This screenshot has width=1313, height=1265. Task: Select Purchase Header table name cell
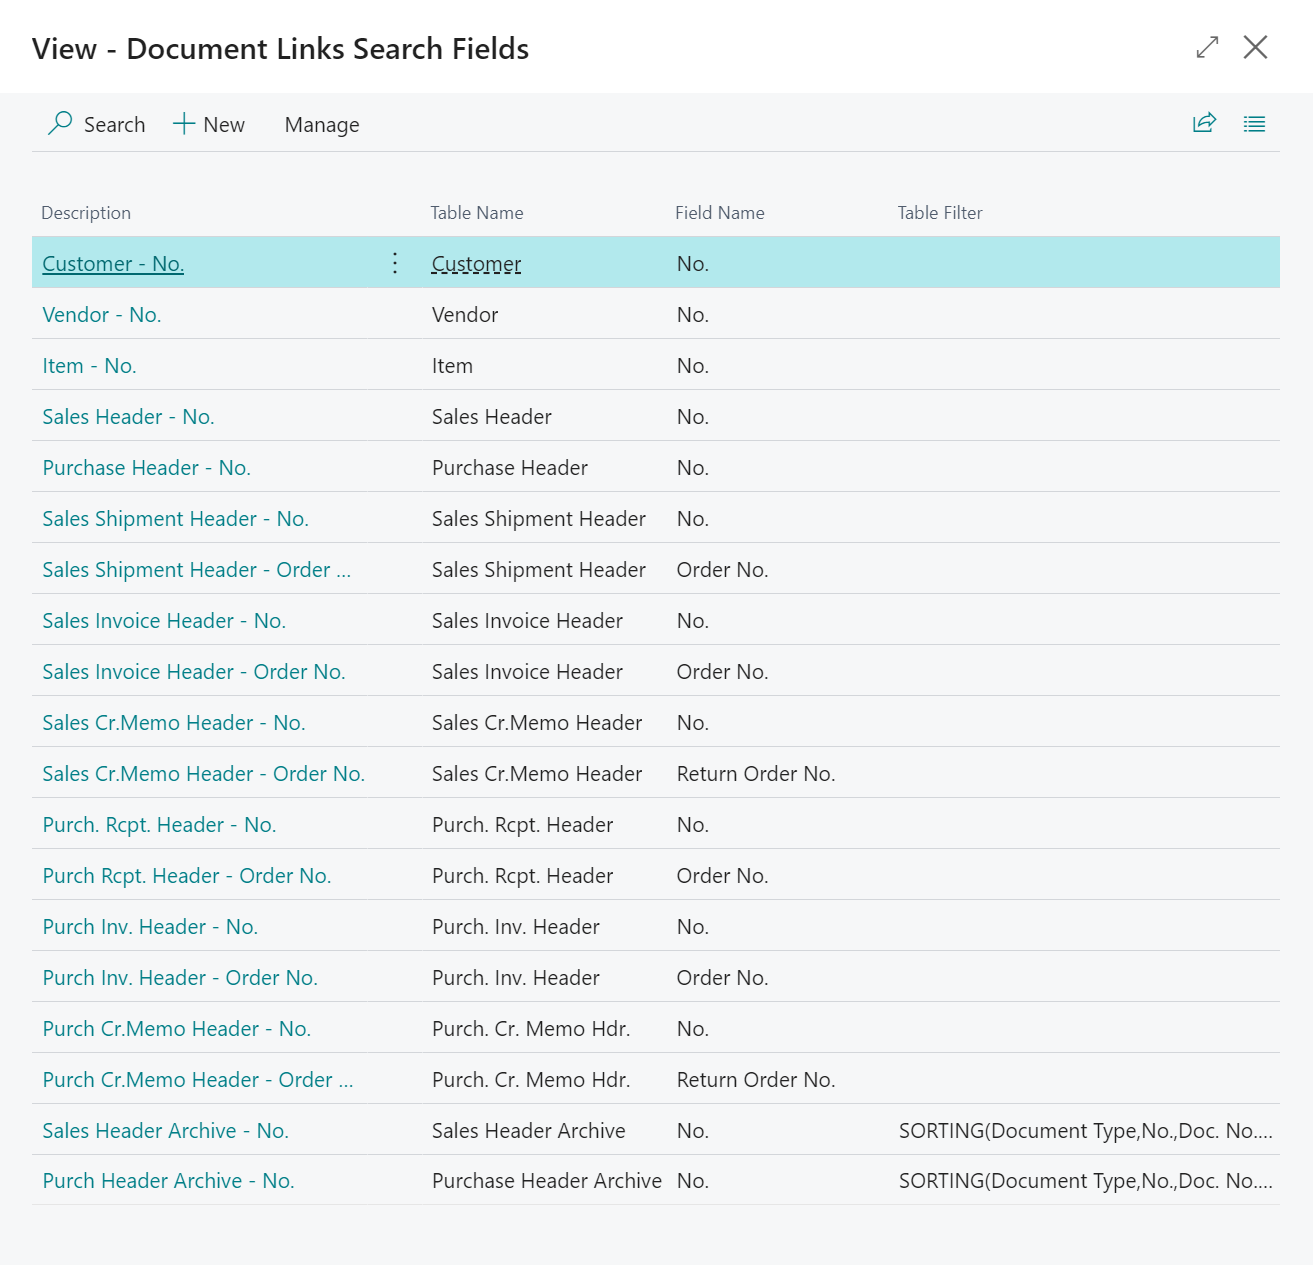pyautogui.click(x=510, y=468)
